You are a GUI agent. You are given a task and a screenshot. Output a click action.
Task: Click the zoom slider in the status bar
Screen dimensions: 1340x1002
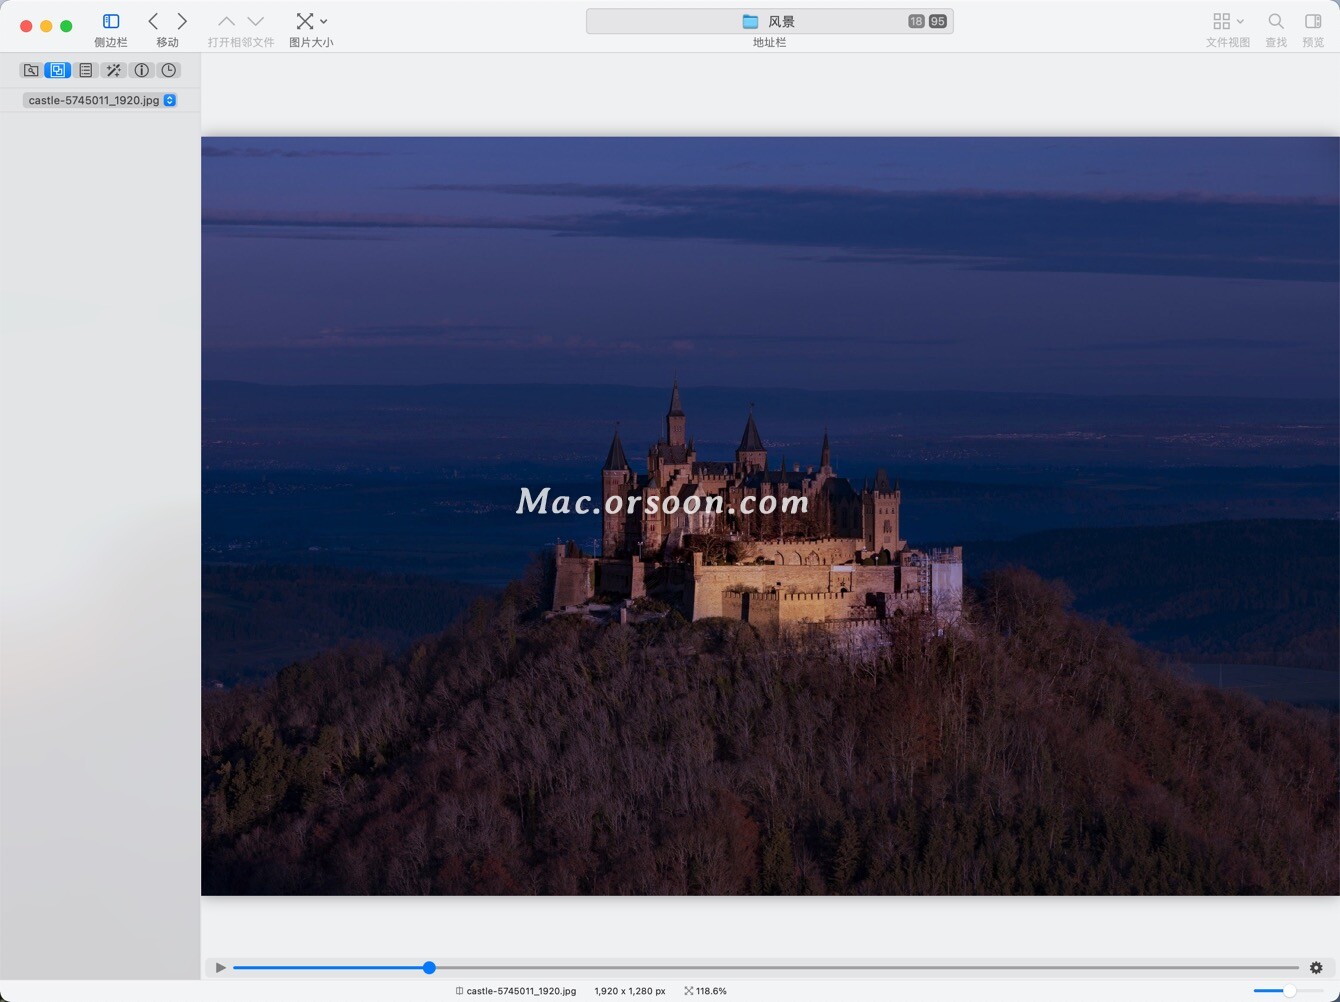(1289, 990)
